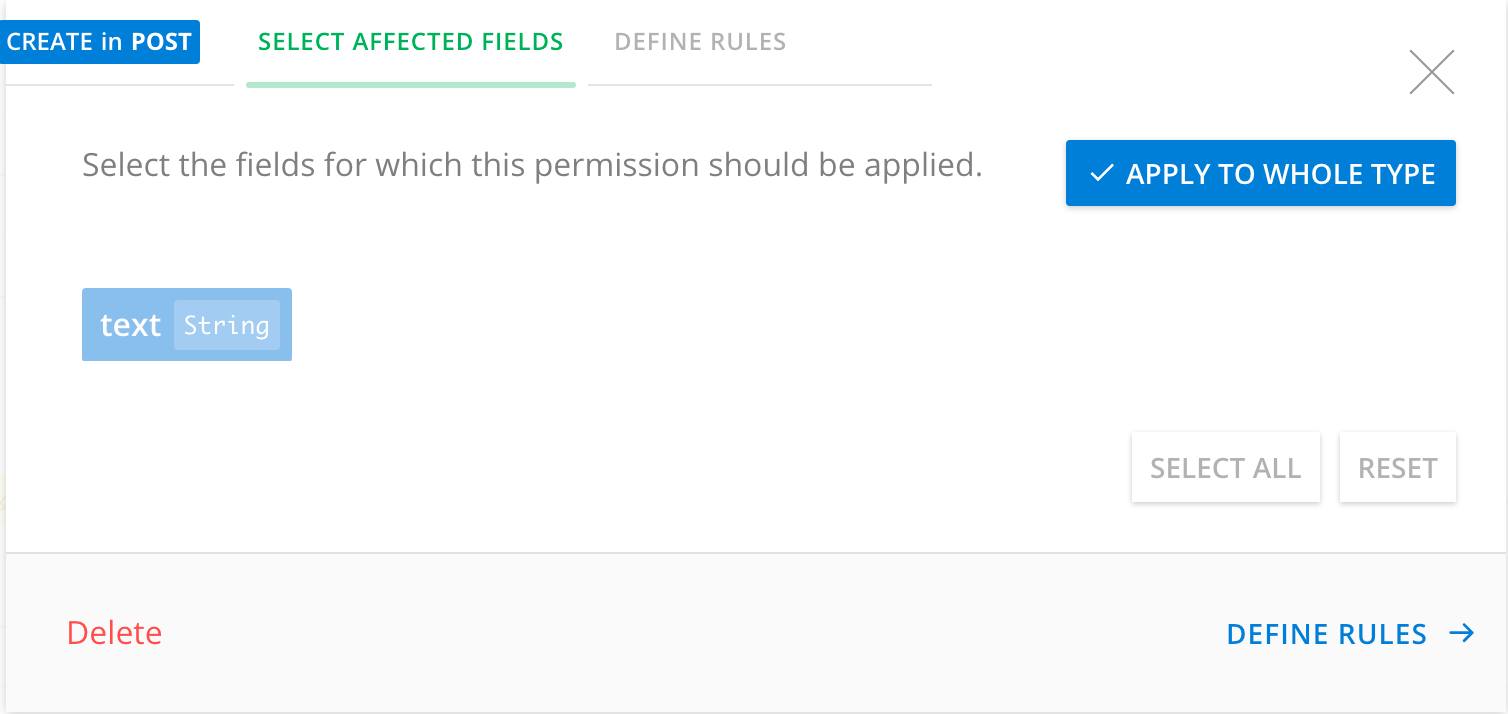
Task: Delete this permission via the red Delete link
Action: pyautogui.click(x=114, y=633)
